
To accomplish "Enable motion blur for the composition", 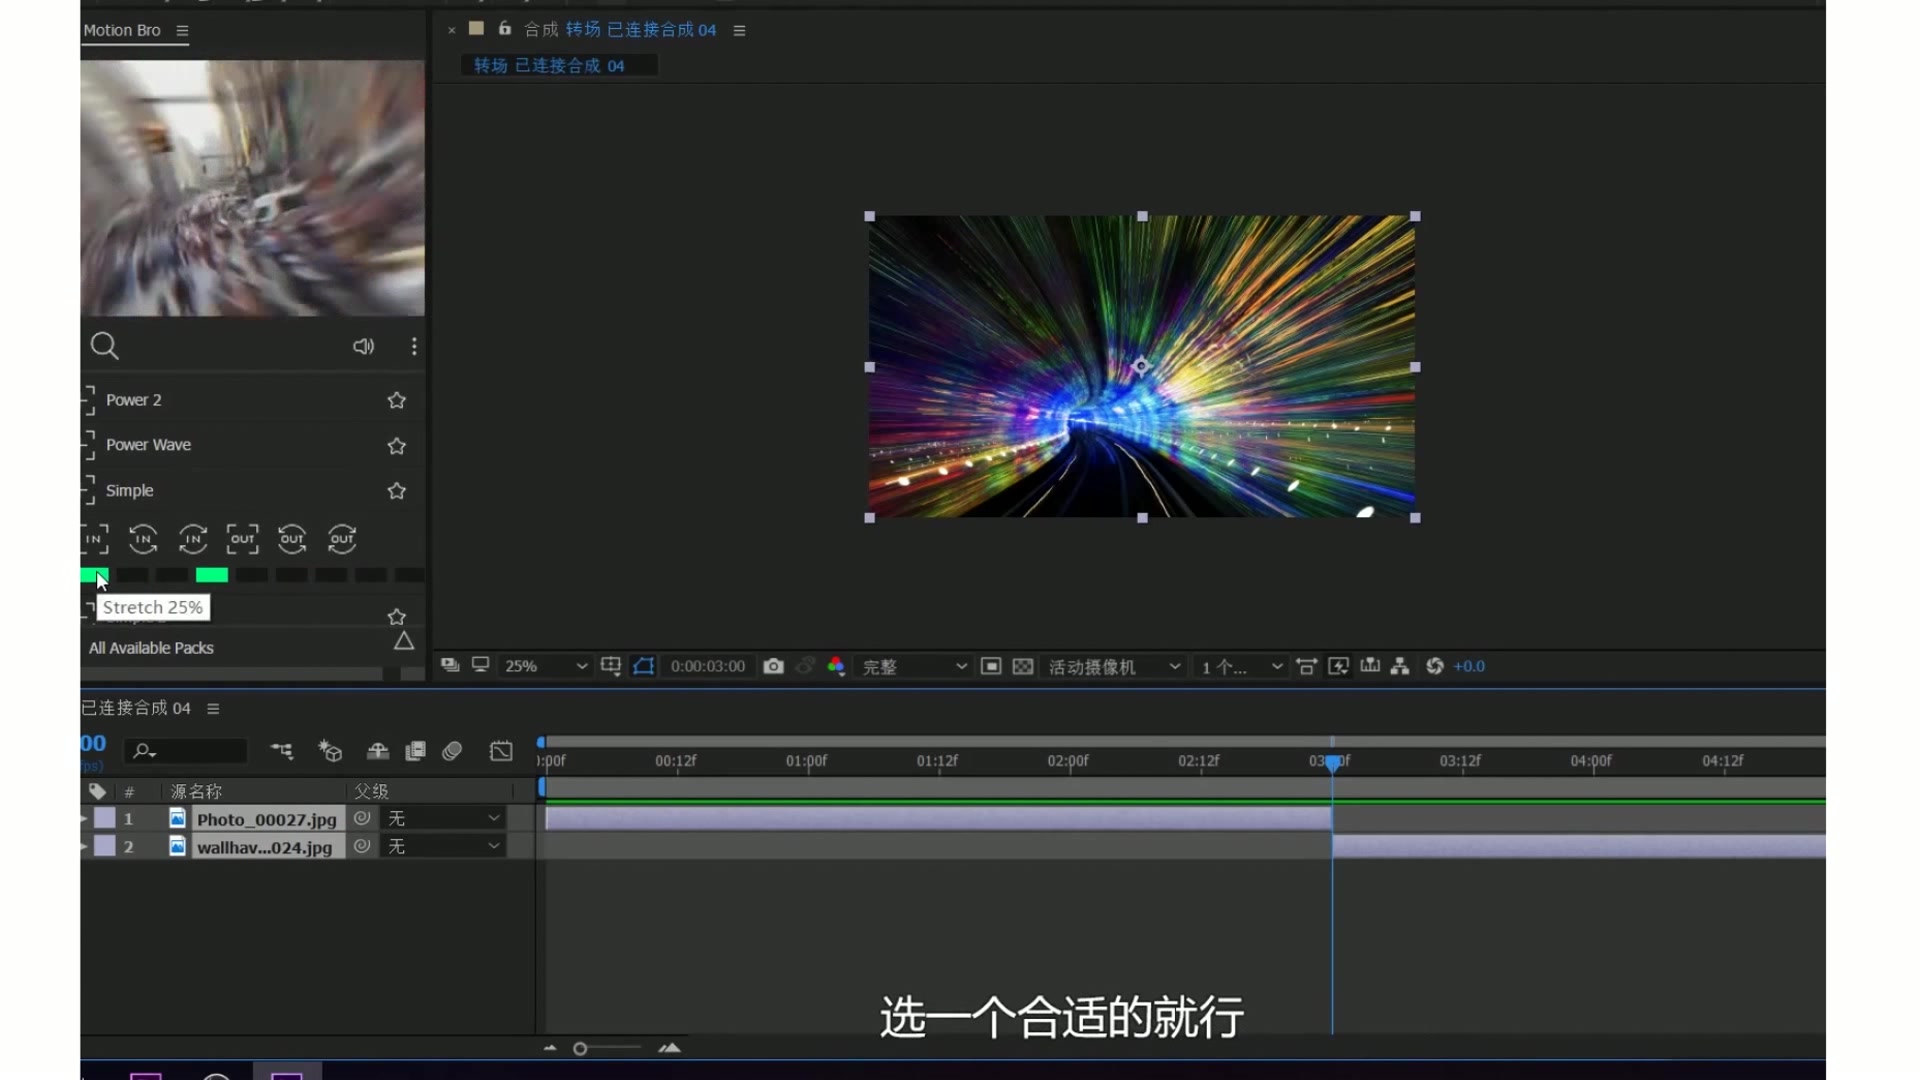I will point(452,751).
